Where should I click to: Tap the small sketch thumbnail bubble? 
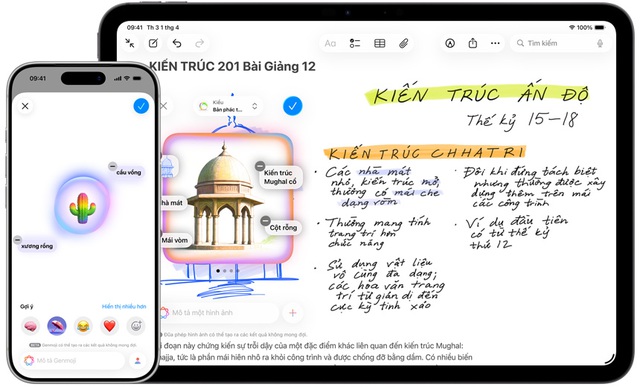[x=168, y=167]
